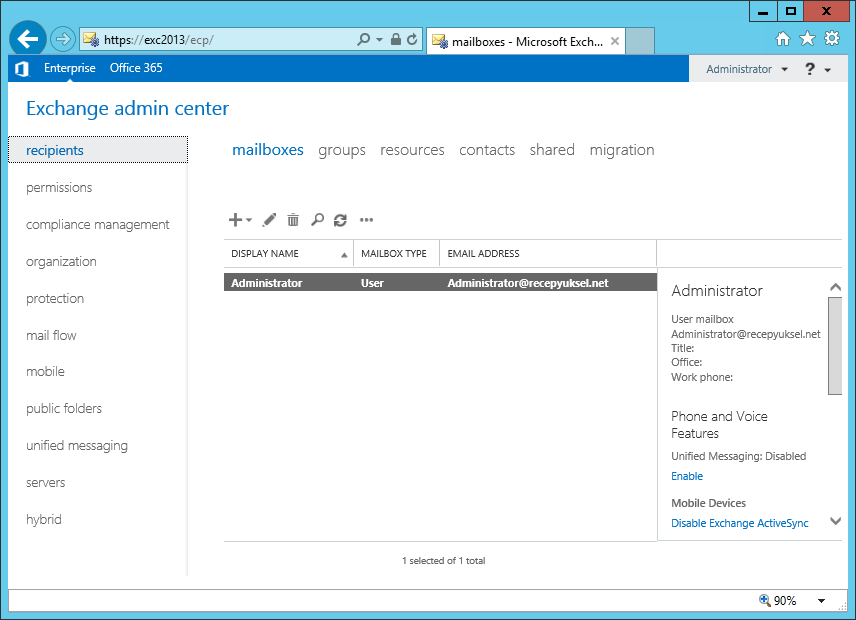This screenshot has height=620, width=856.
Task: Click the zoom level magnifier icon
Action: coord(765,600)
